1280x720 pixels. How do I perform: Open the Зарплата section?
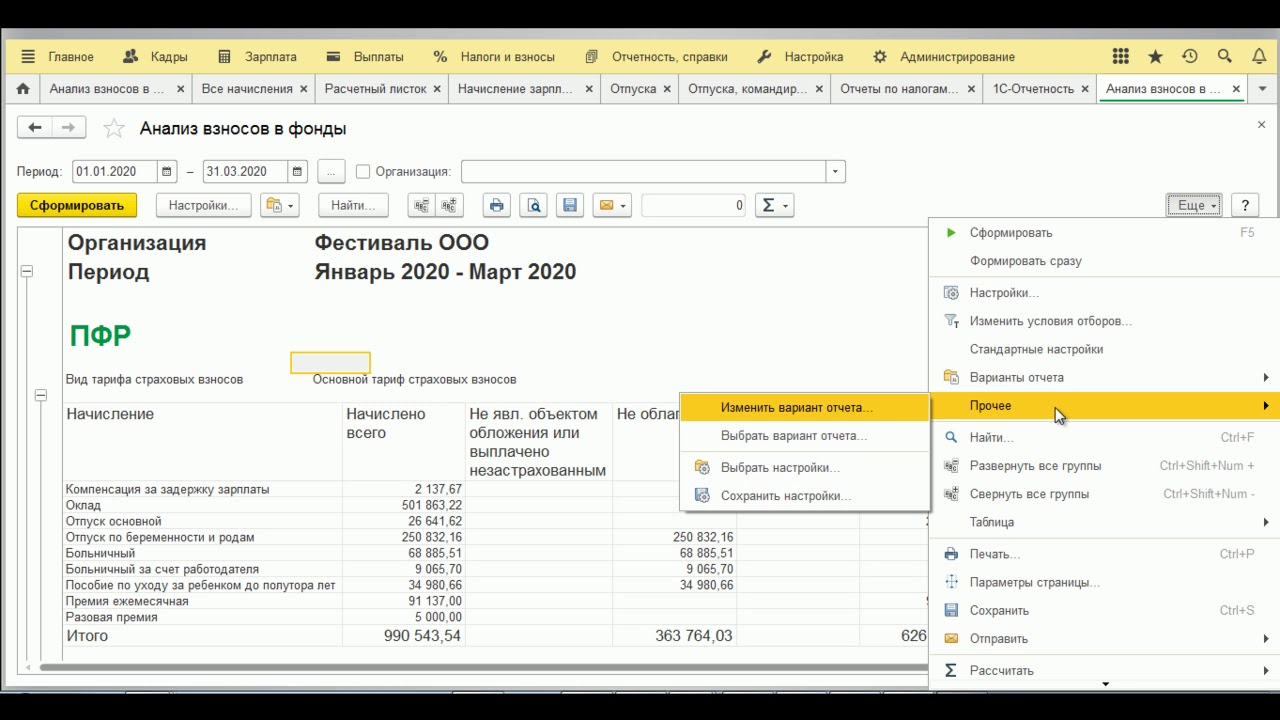tap(257, 57)
